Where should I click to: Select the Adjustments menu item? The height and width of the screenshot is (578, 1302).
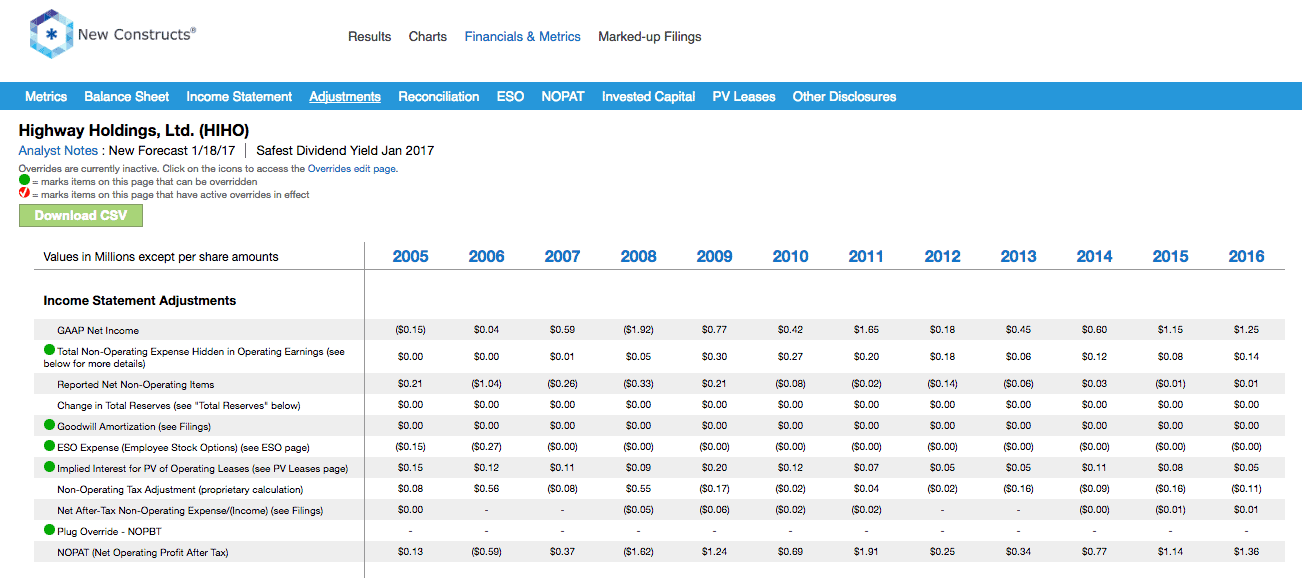pos(345,97)
